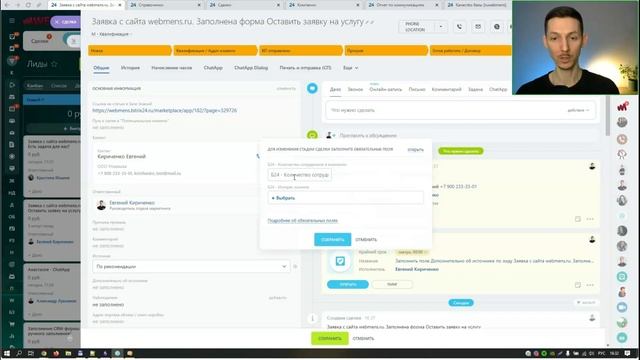Click the 'Что нужно сделать' input field

pos(460,110)
